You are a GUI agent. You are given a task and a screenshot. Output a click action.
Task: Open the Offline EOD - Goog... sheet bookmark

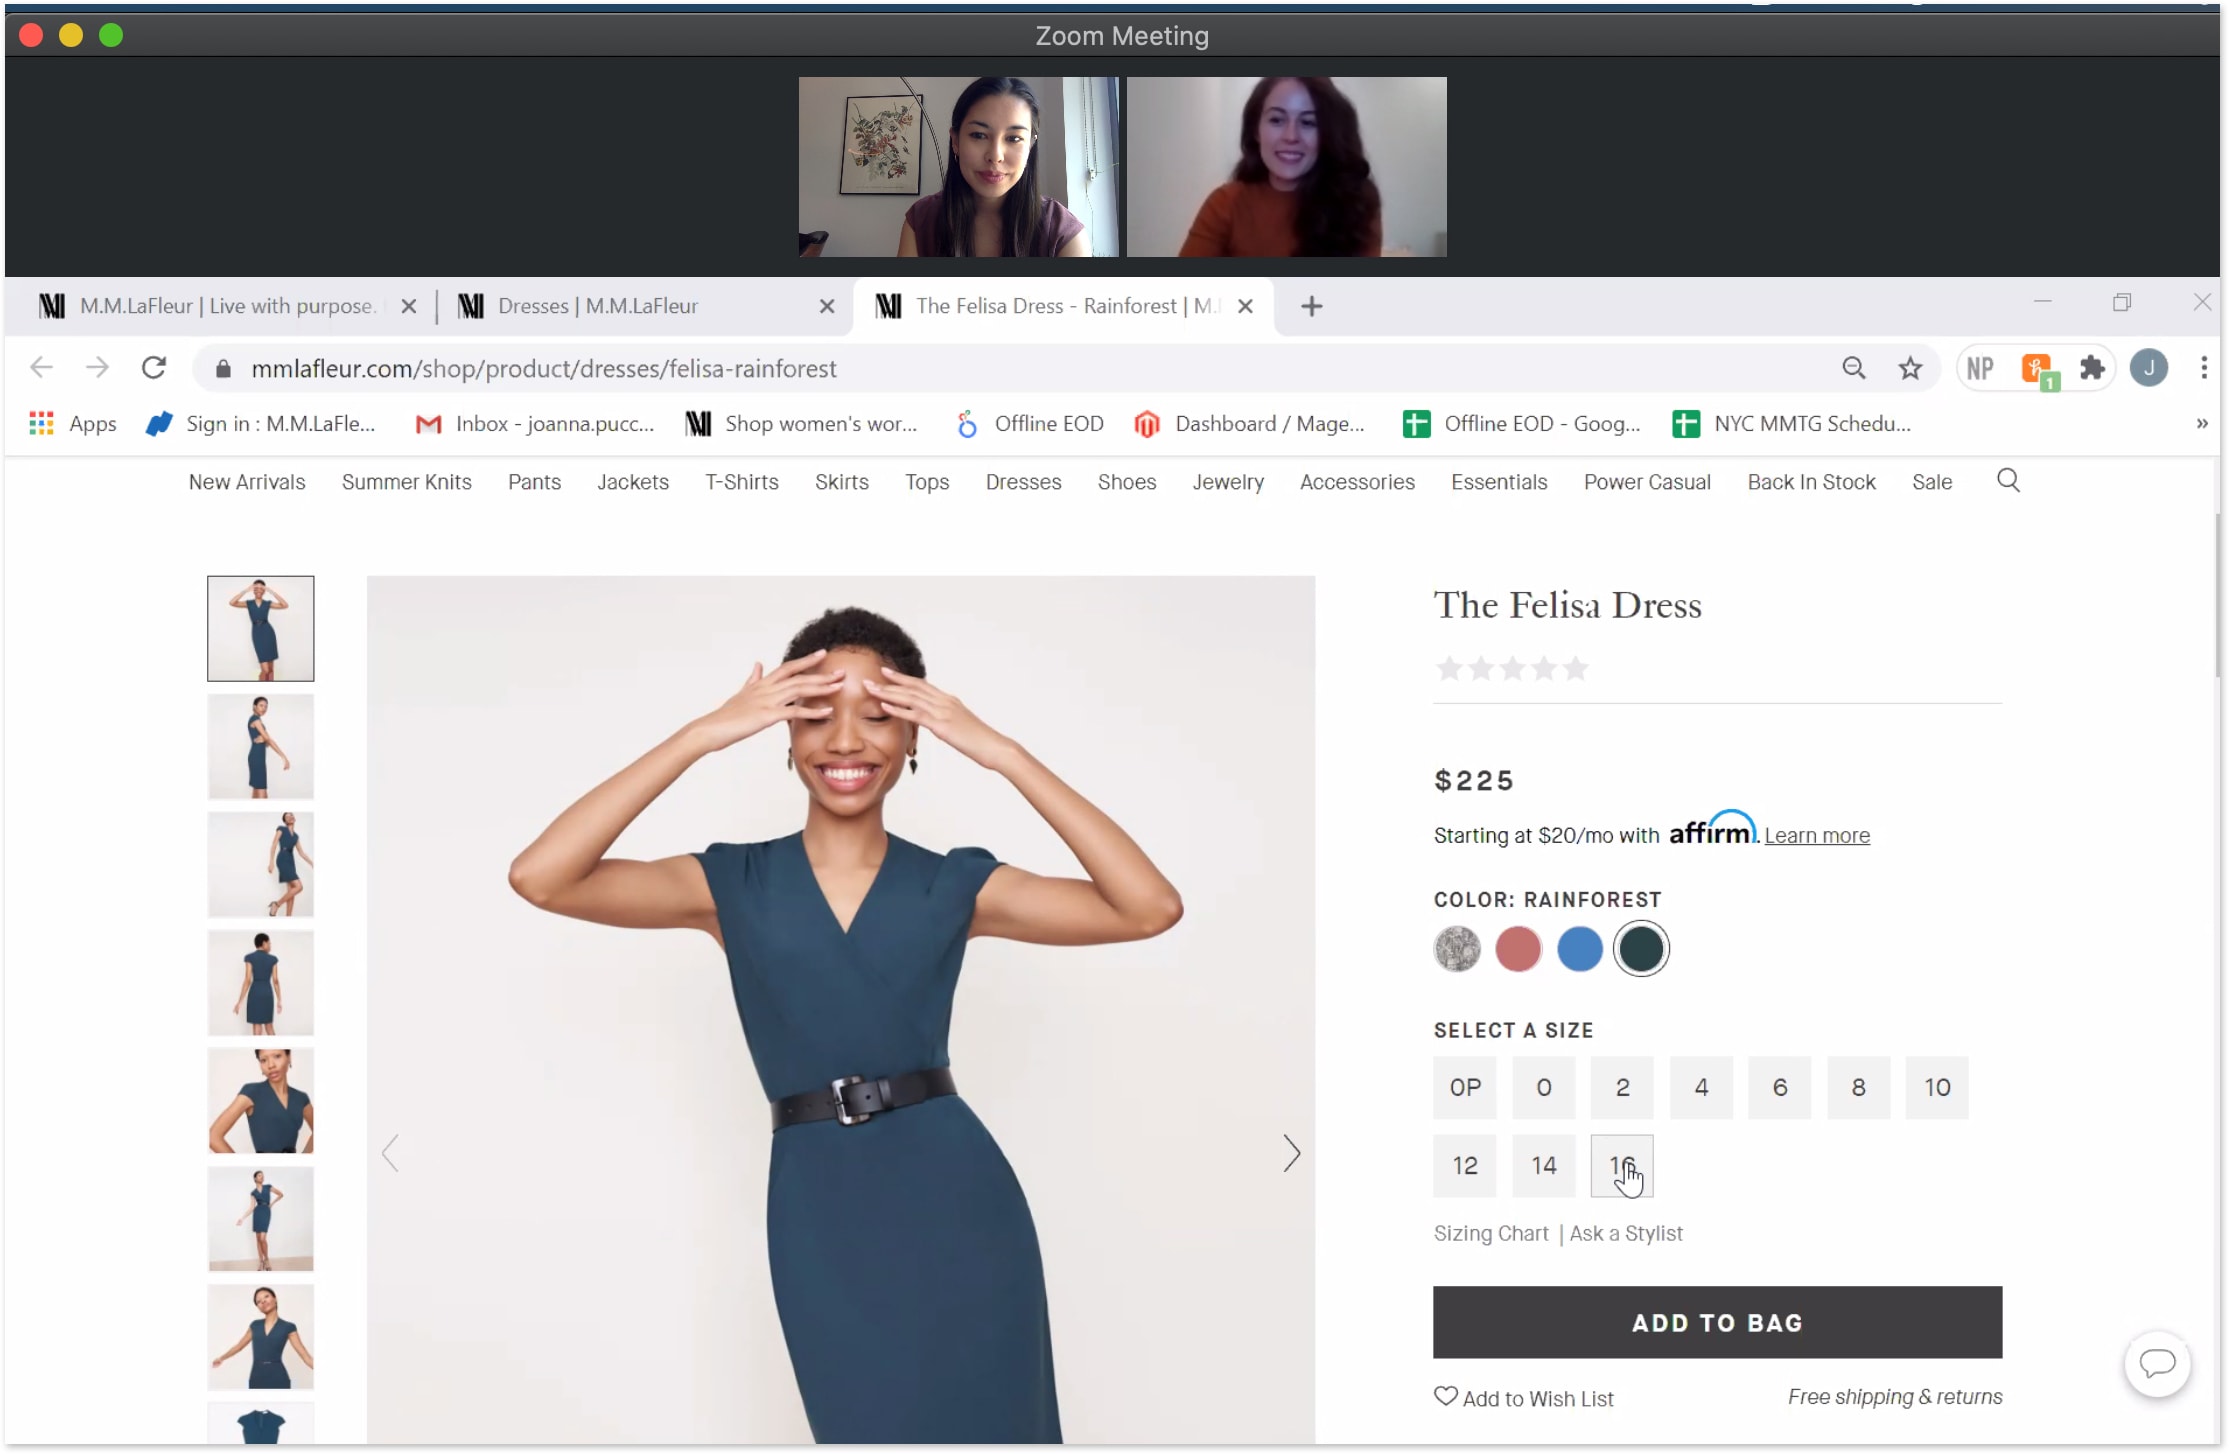point(1522,424)
